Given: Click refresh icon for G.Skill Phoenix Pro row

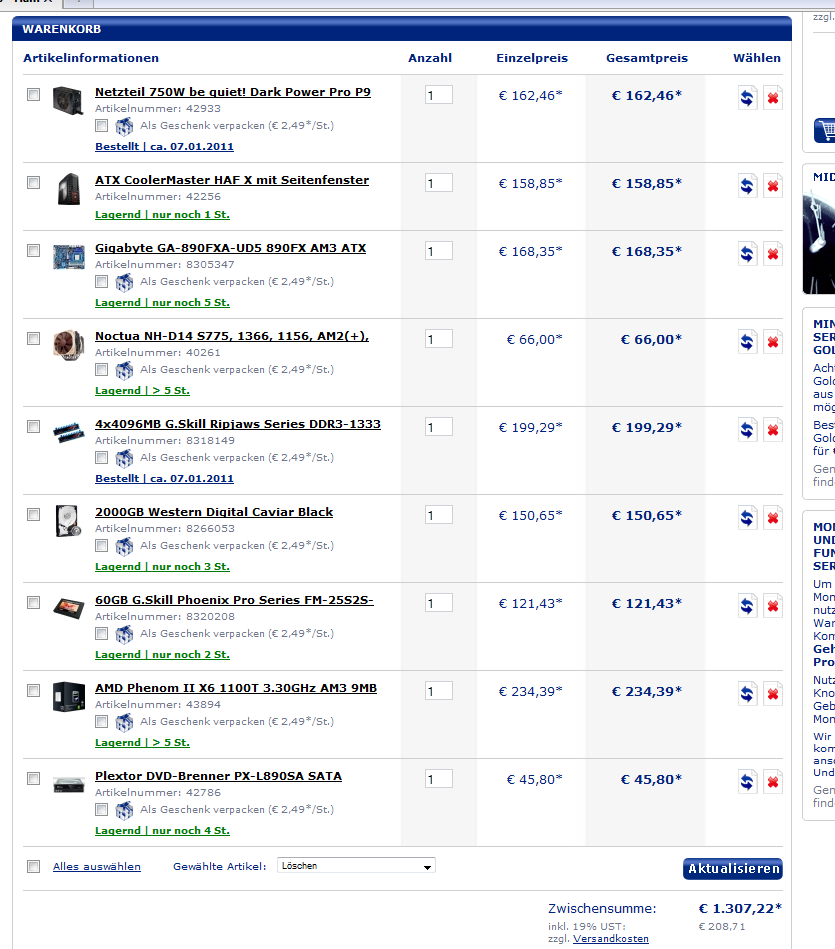Looking at the screenshot, I should [x=748, y=605].
